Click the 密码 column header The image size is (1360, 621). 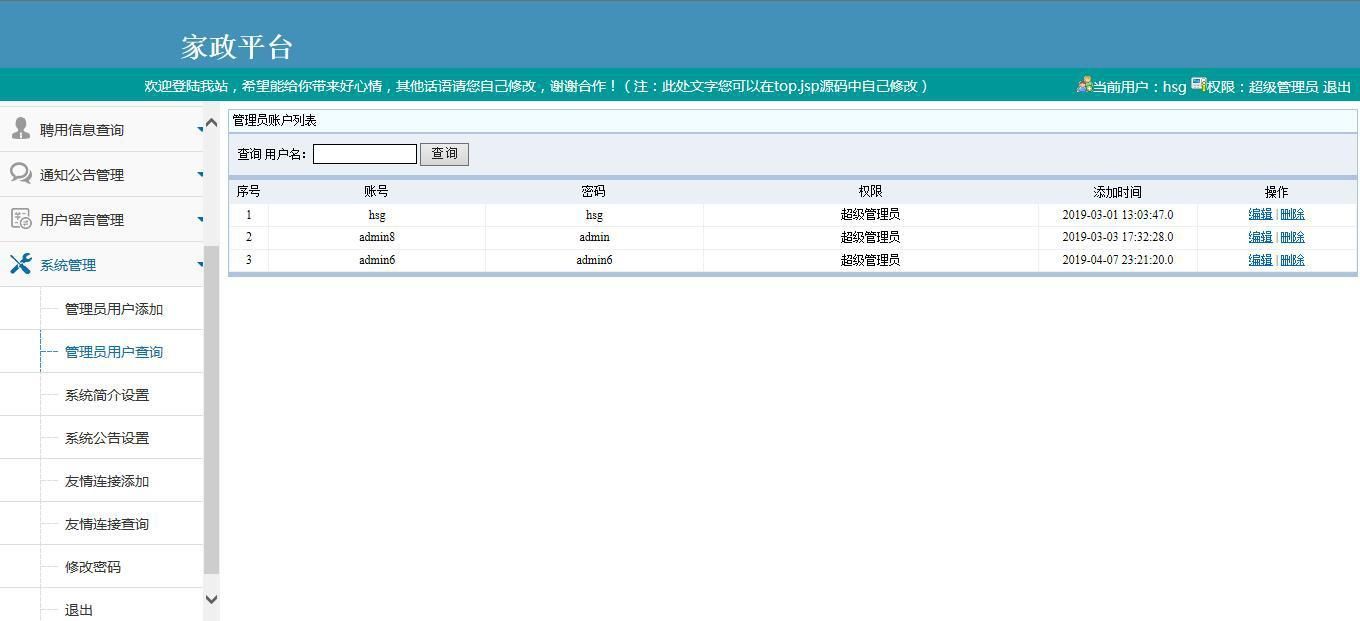pyautogui.click(x=593, y=191)
